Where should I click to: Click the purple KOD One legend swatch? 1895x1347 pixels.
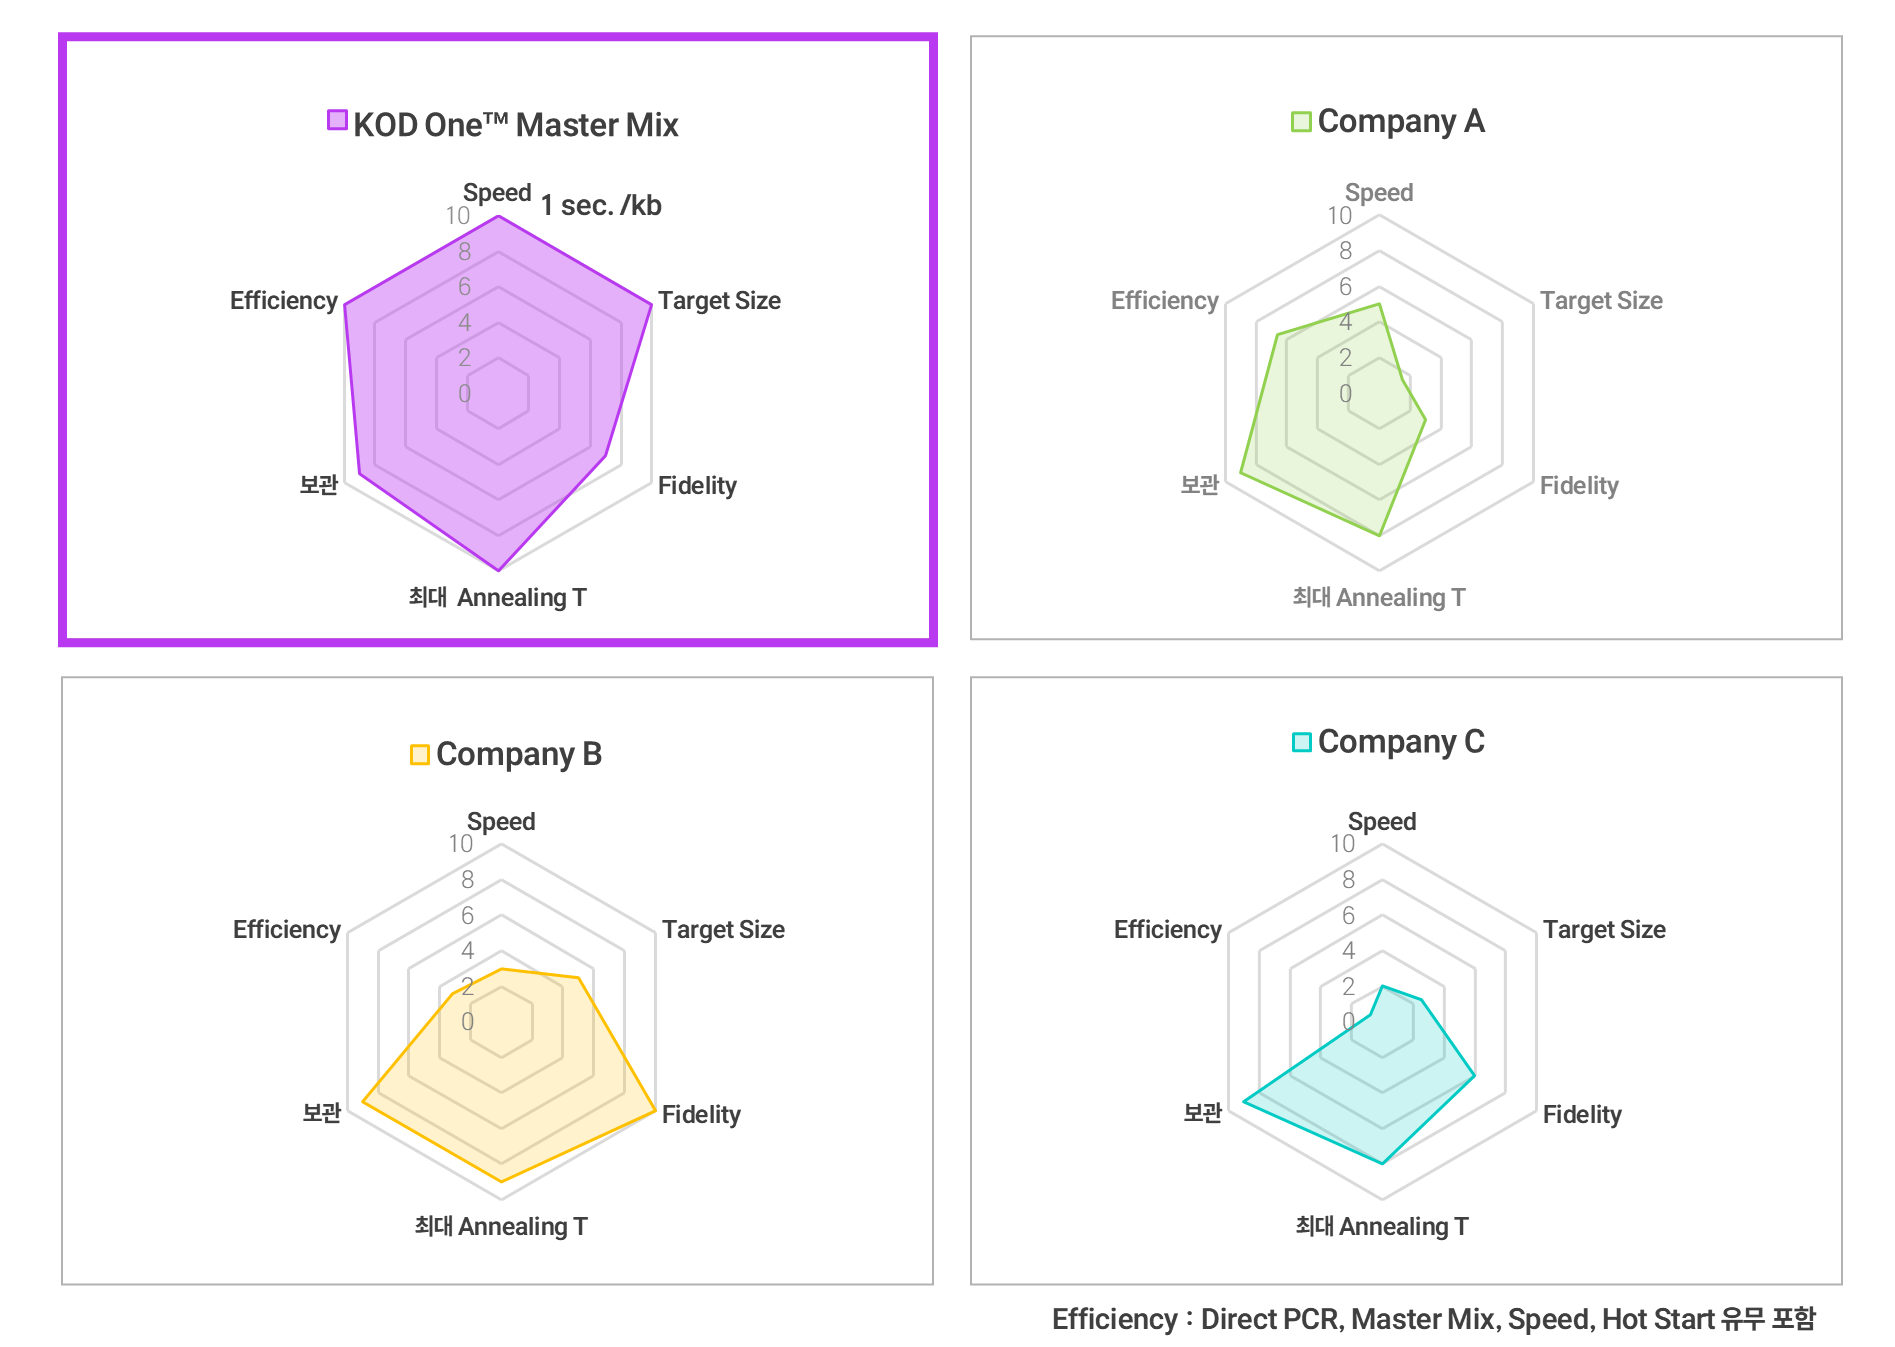(337, 121)
